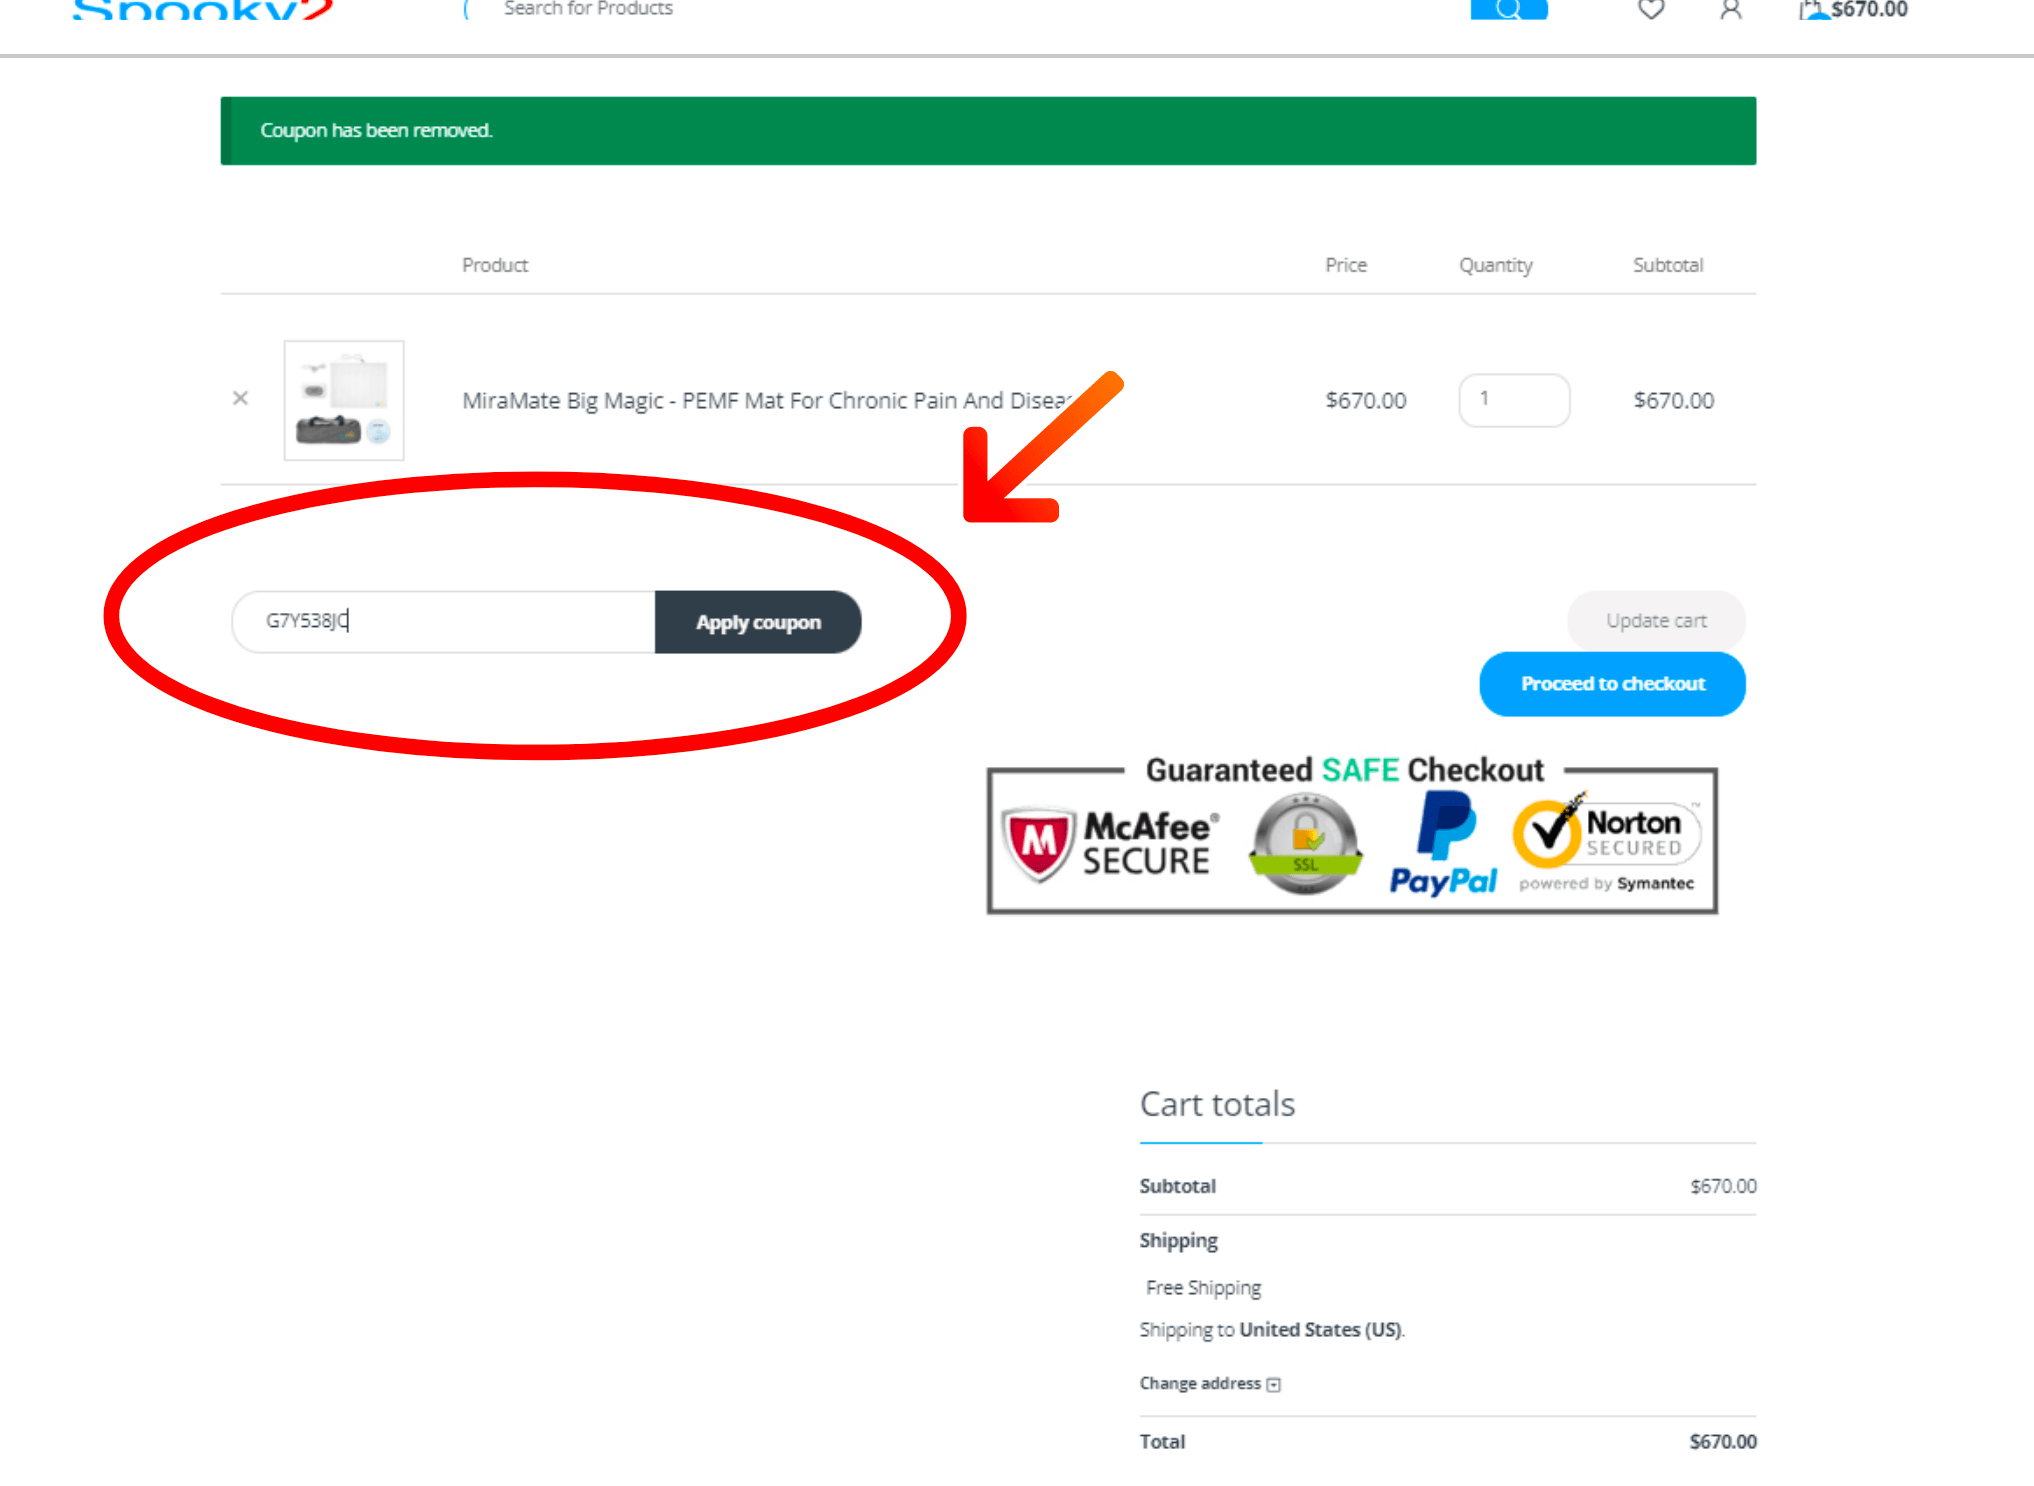This screenshot has height=1486, width=2034.
Task: Open the wishlist heart icon
Action: 1651,9
